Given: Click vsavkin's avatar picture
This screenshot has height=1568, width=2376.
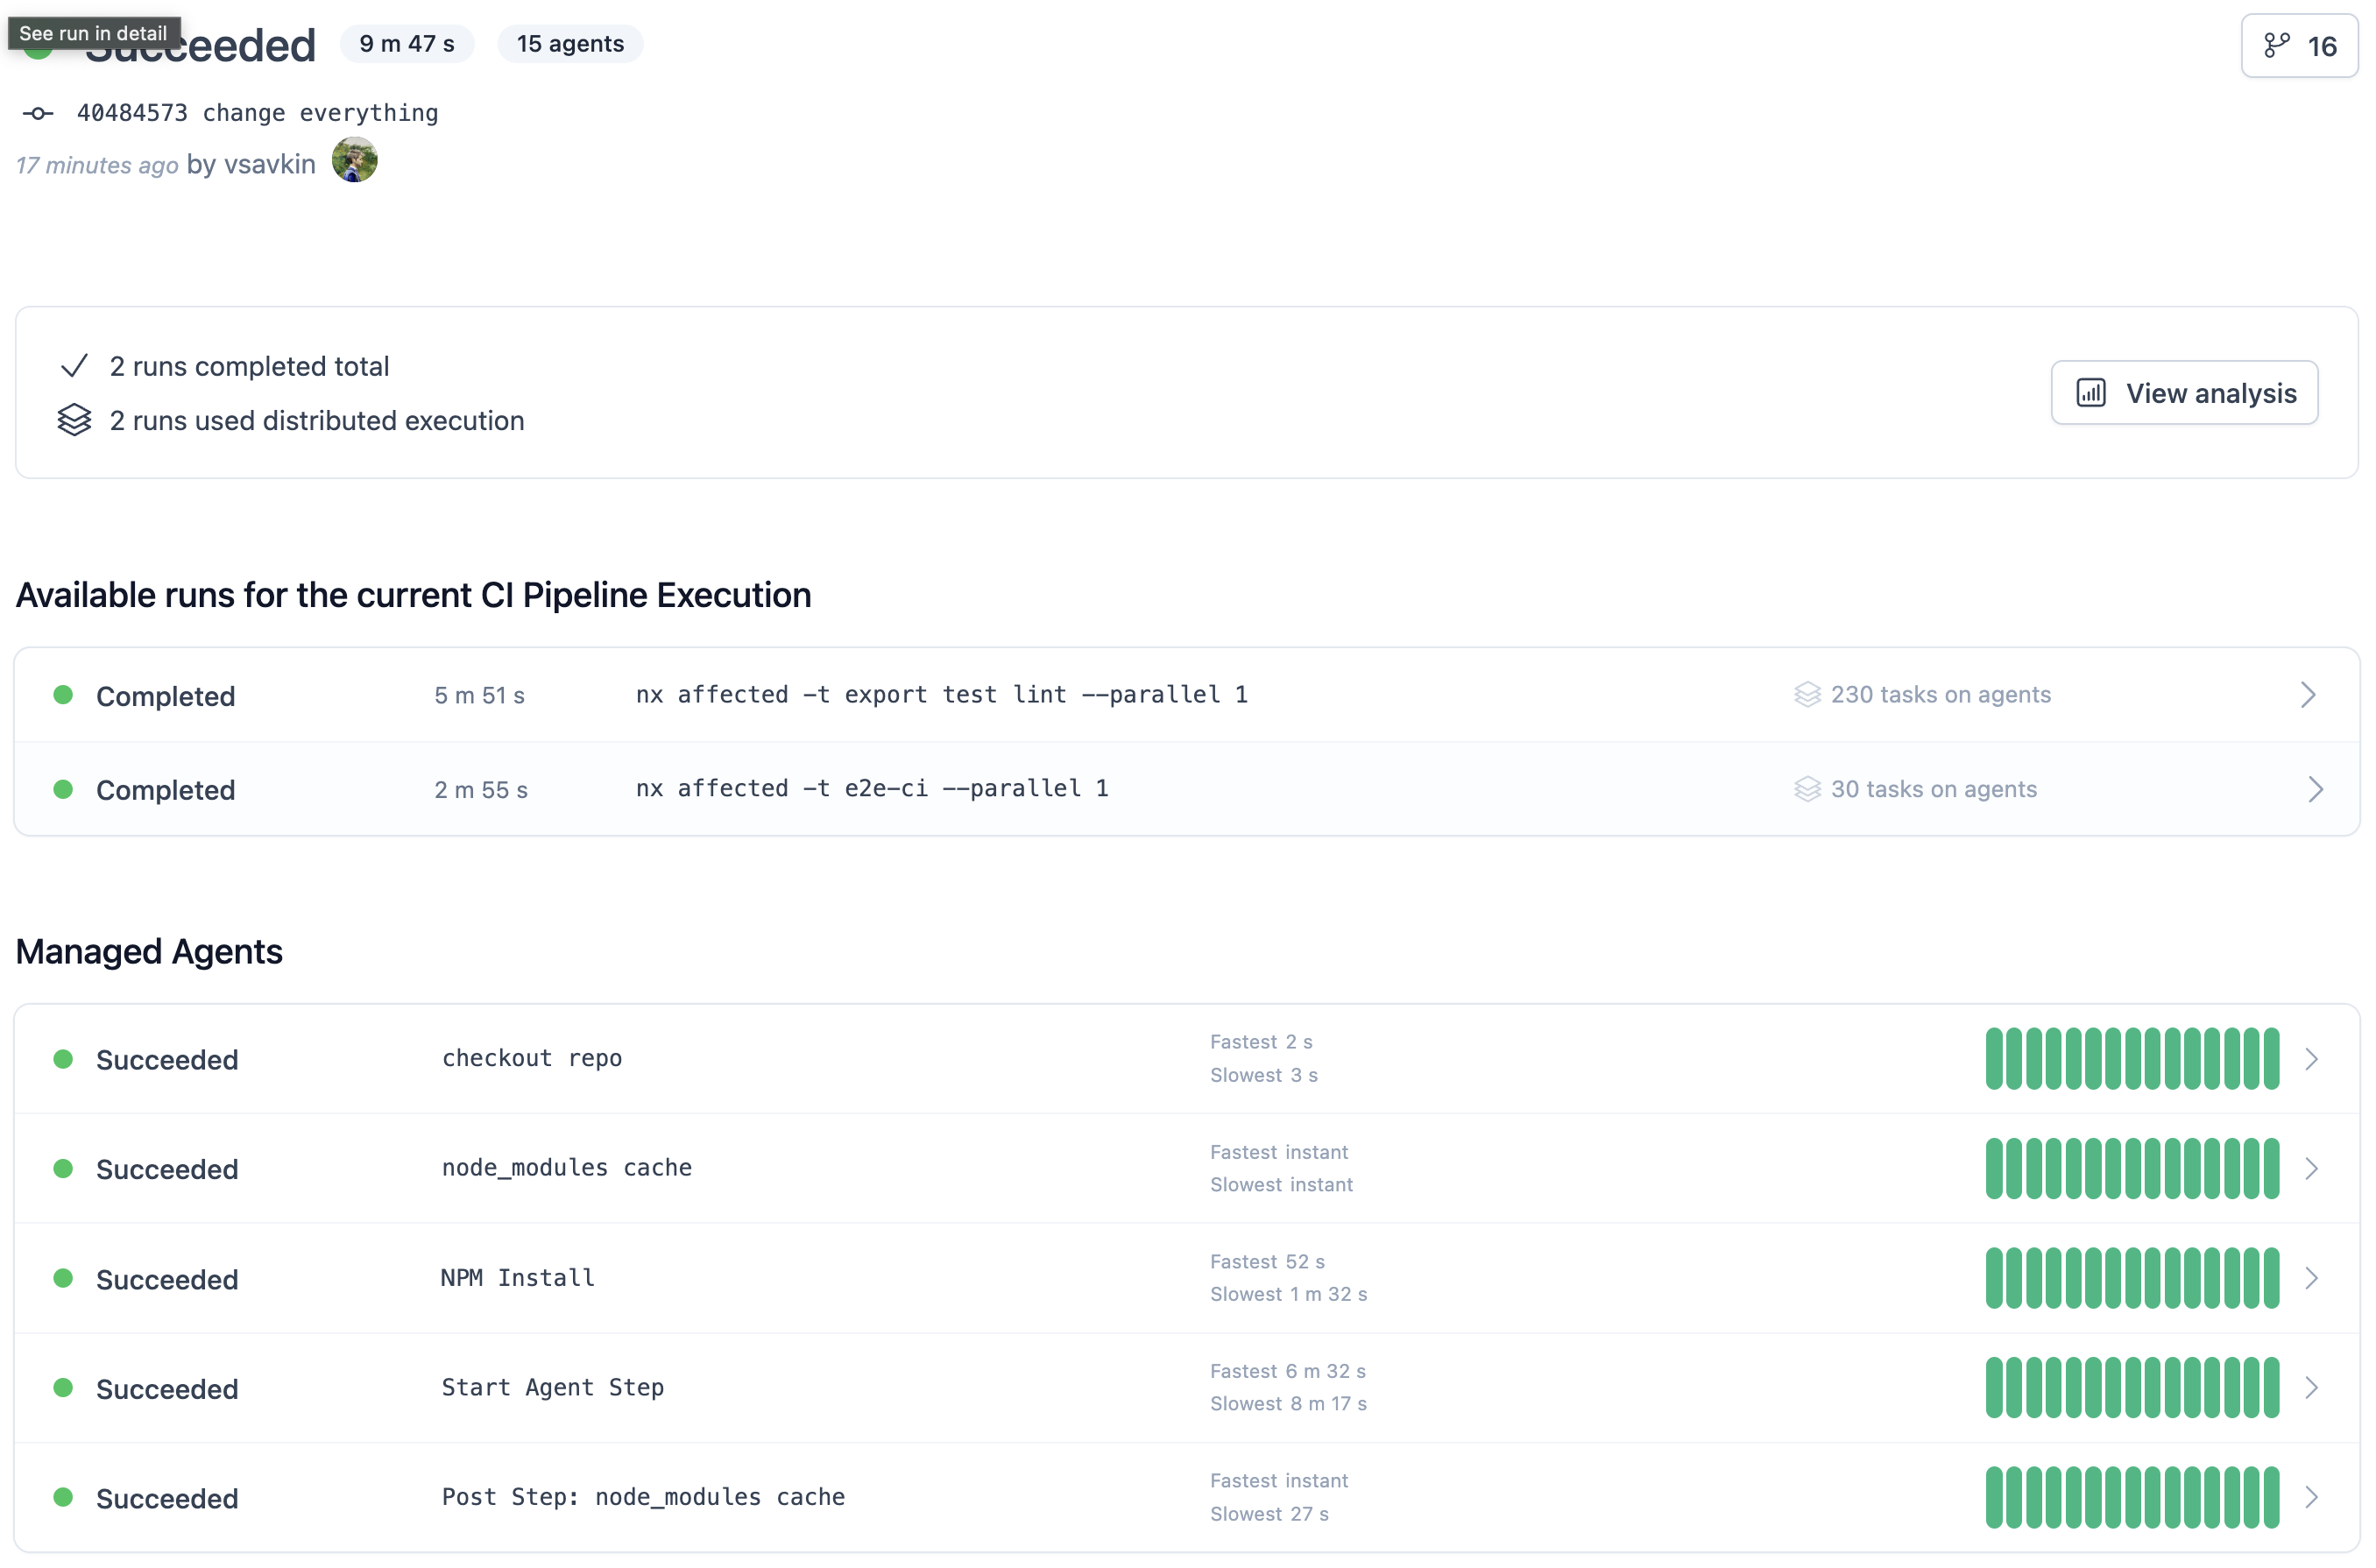Looking at the screenshot, I should pos(354,161).
